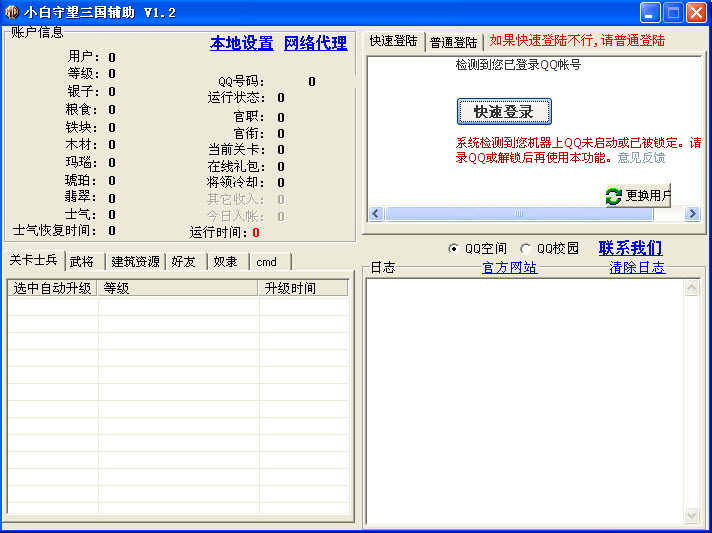This screenshot has width=712, height=533.
Task: Click the login panel's horizontal scrollbar thumb
Action: coord(519,213)
